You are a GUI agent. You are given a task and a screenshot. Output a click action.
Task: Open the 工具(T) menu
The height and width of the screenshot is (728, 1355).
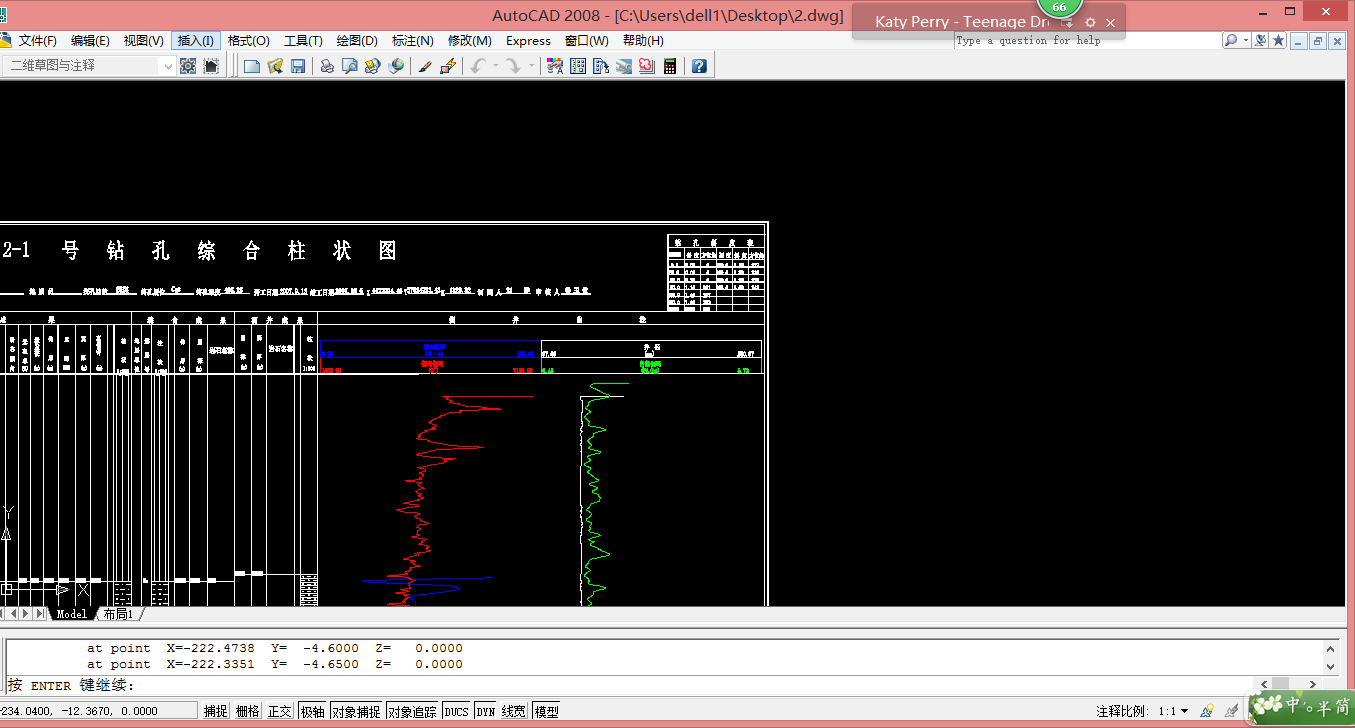[303, 41]
